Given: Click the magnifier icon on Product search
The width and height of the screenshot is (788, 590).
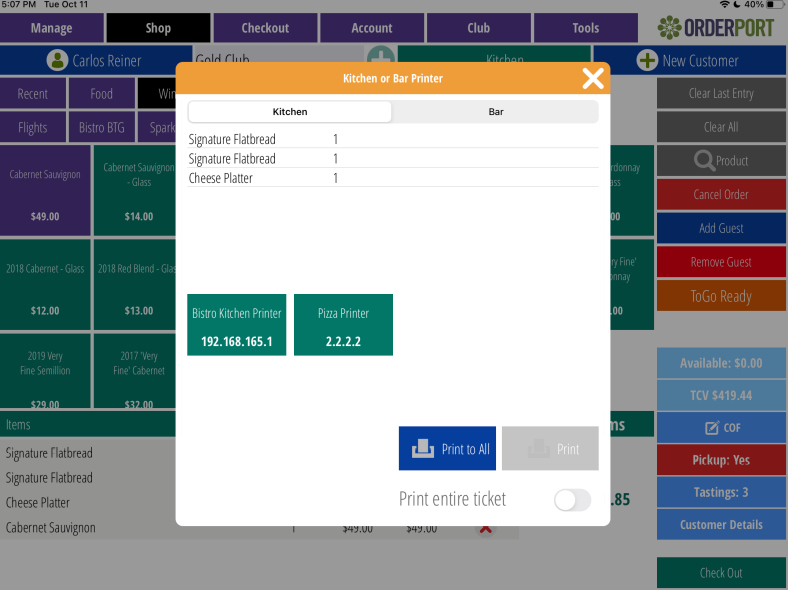Looking at the screenshot, I should 704,161.
